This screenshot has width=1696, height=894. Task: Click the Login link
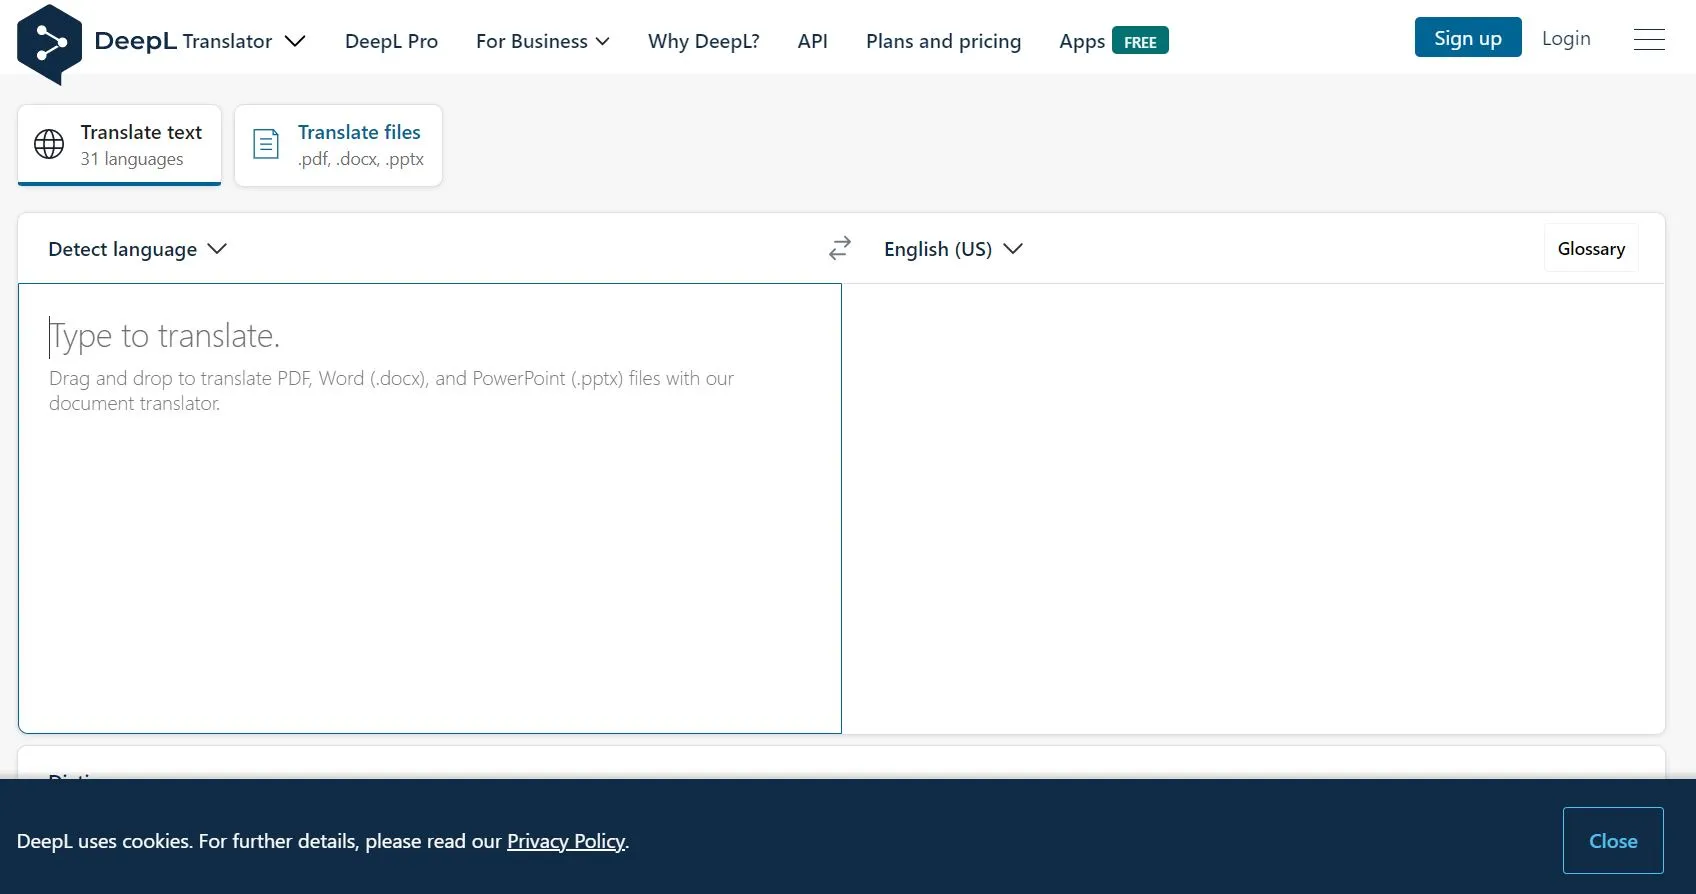1566,38
